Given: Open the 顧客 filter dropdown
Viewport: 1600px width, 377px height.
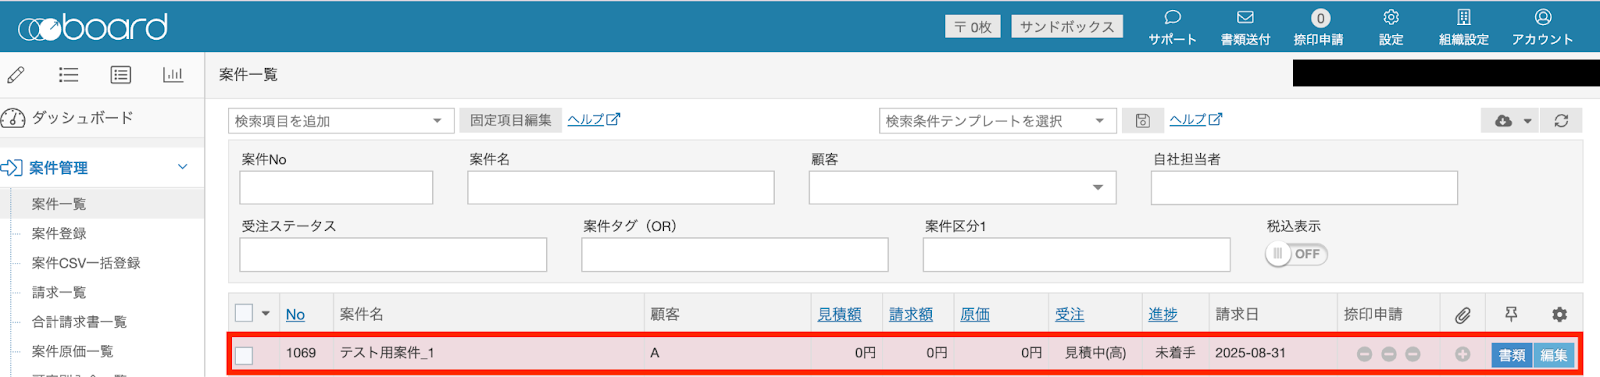Looking at the screenshot, I should 962,188.
